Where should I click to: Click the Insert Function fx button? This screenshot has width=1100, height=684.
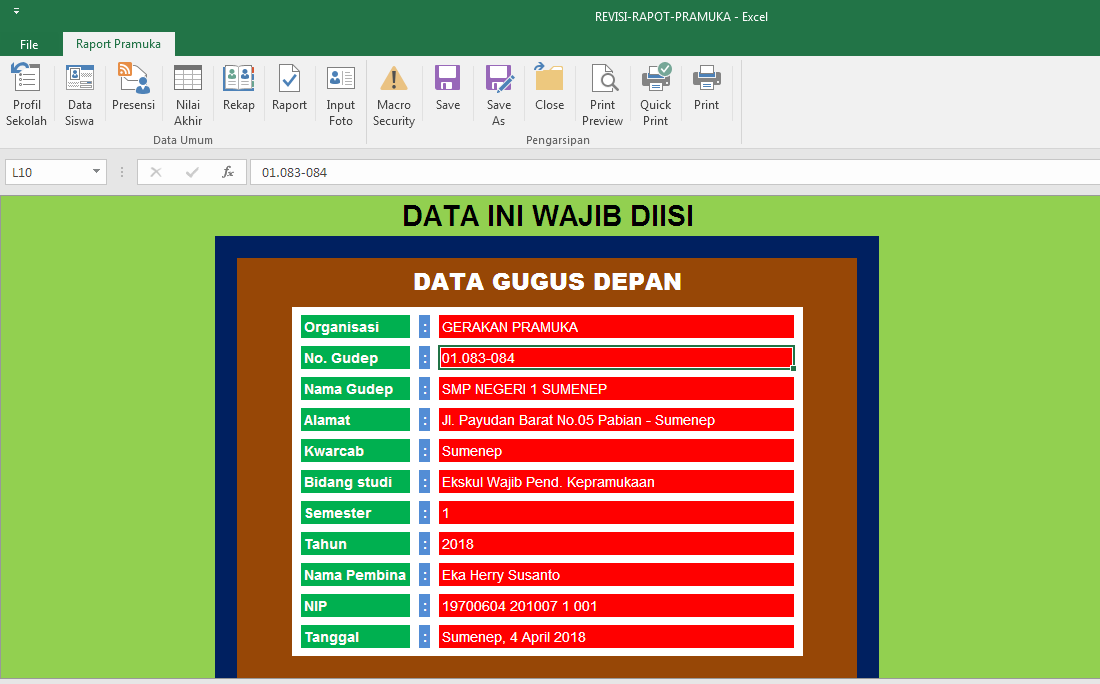[x=228, y=171]
